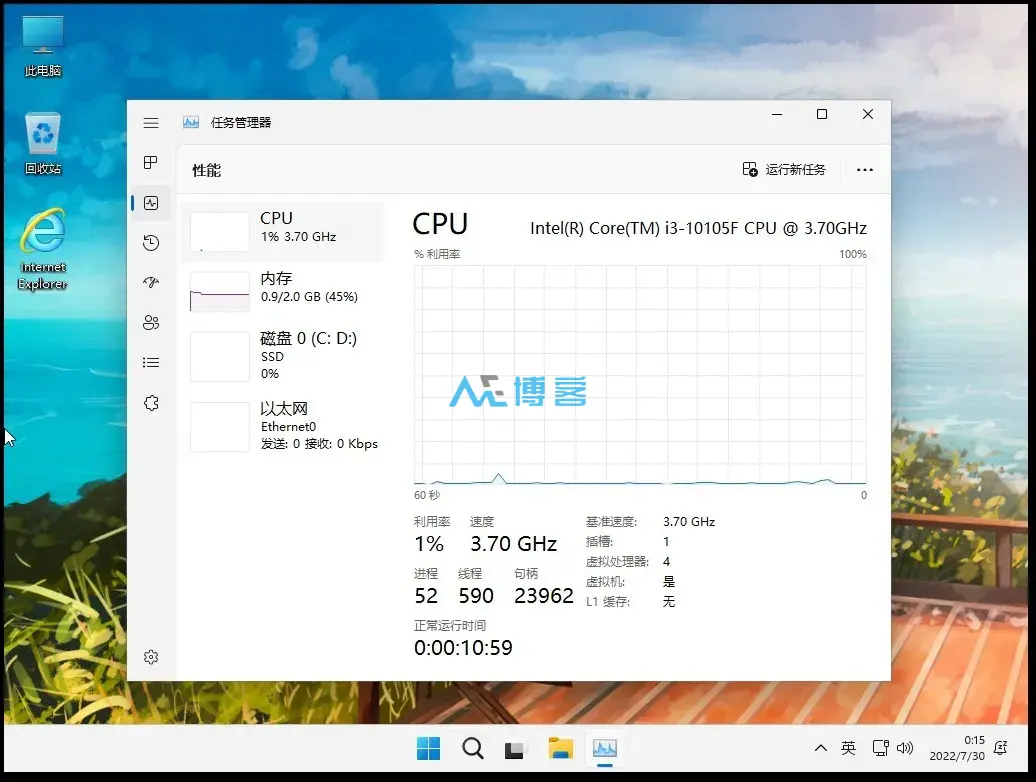Open the Users page in the sidebar

click(151, 322)
